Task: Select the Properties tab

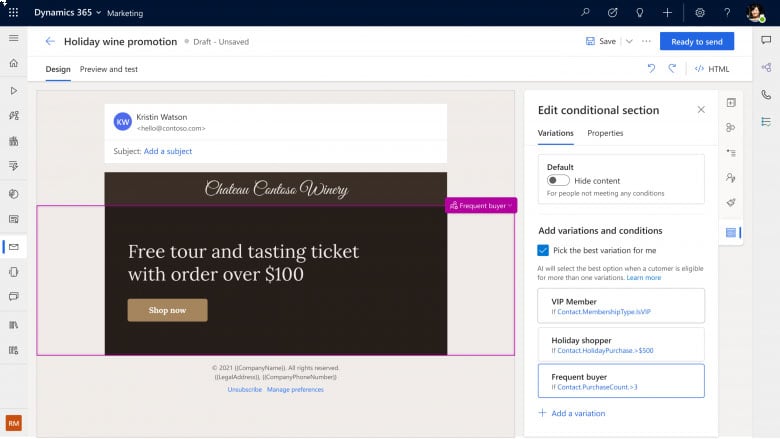Action: pyautogui.click(x=605, y=133)
